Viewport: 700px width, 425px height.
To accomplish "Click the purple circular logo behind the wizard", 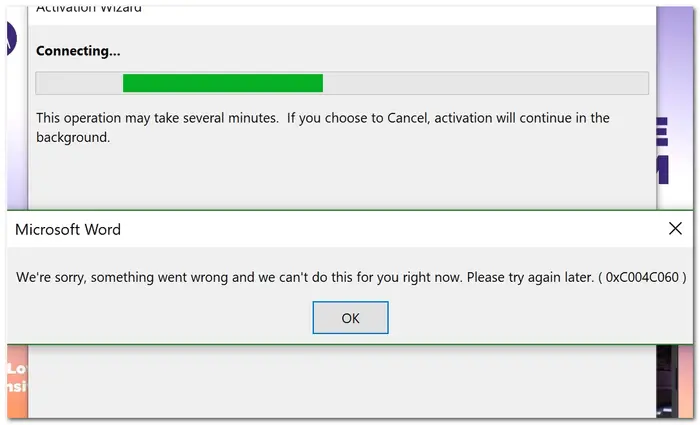I will pyautogui.click(x=10, y=40).
